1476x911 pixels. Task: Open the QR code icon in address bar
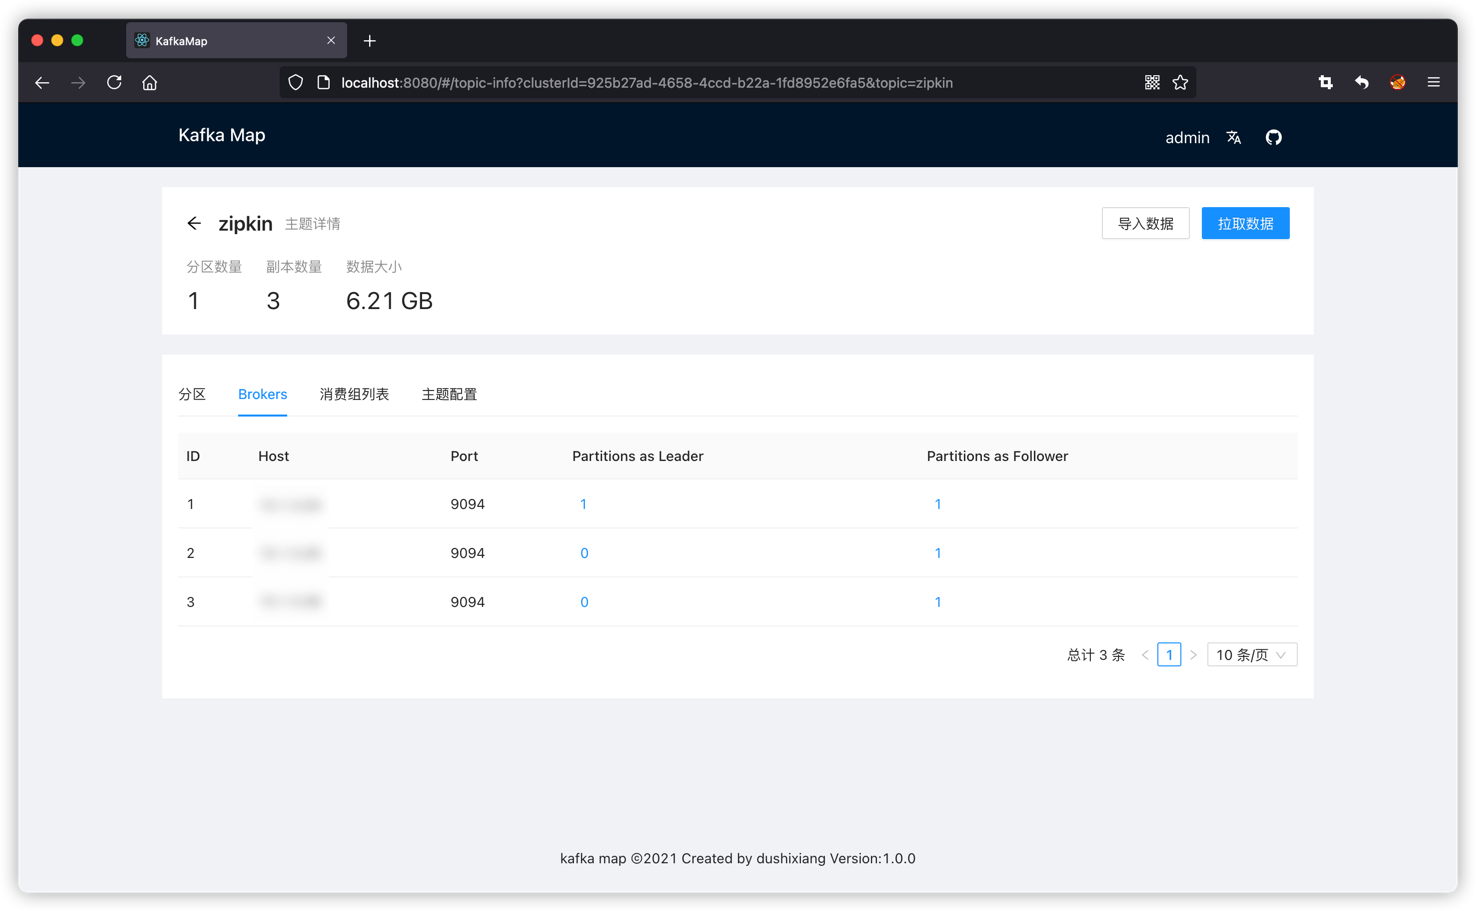(1152, 83)
